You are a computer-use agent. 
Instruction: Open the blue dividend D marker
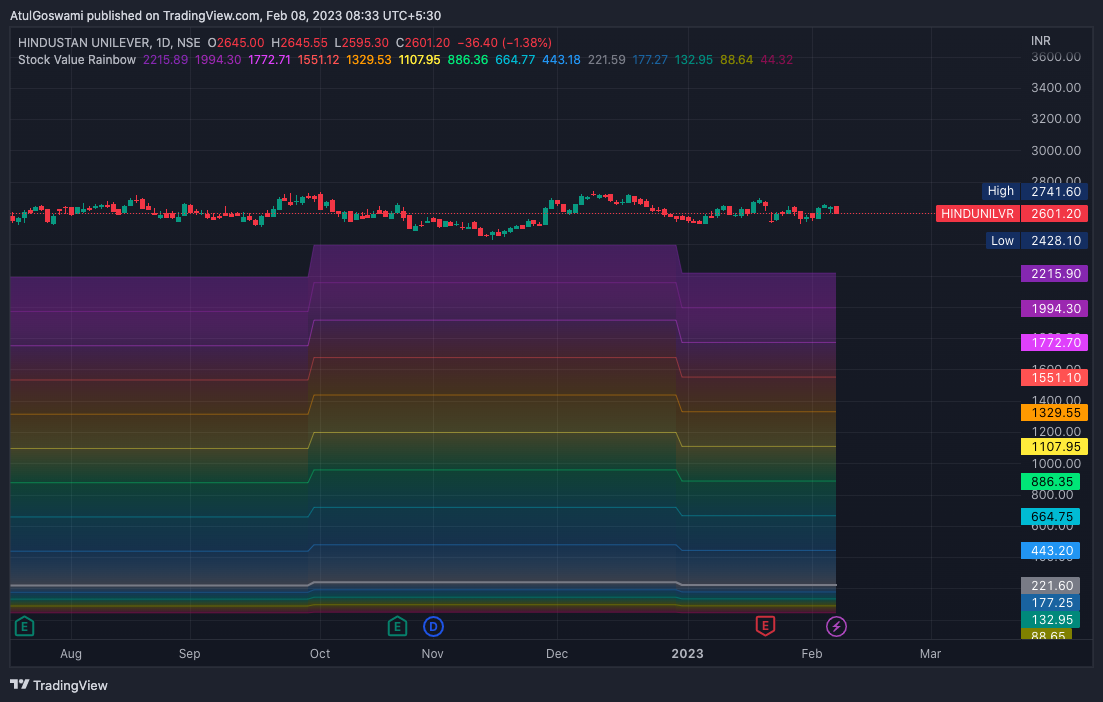point(433,626)
